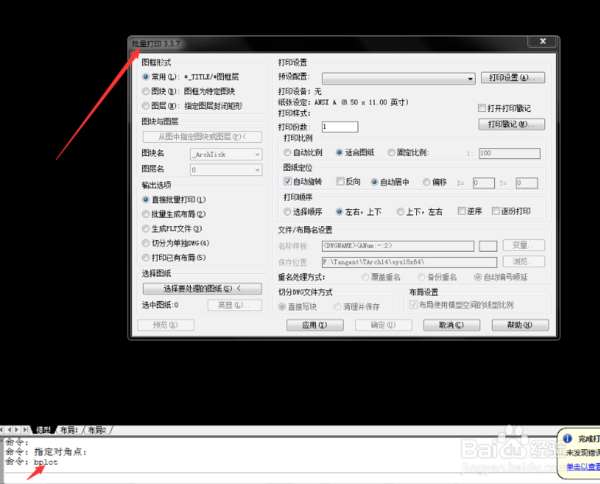Select 备份重名 duplicate handling option

pos(421,277)
